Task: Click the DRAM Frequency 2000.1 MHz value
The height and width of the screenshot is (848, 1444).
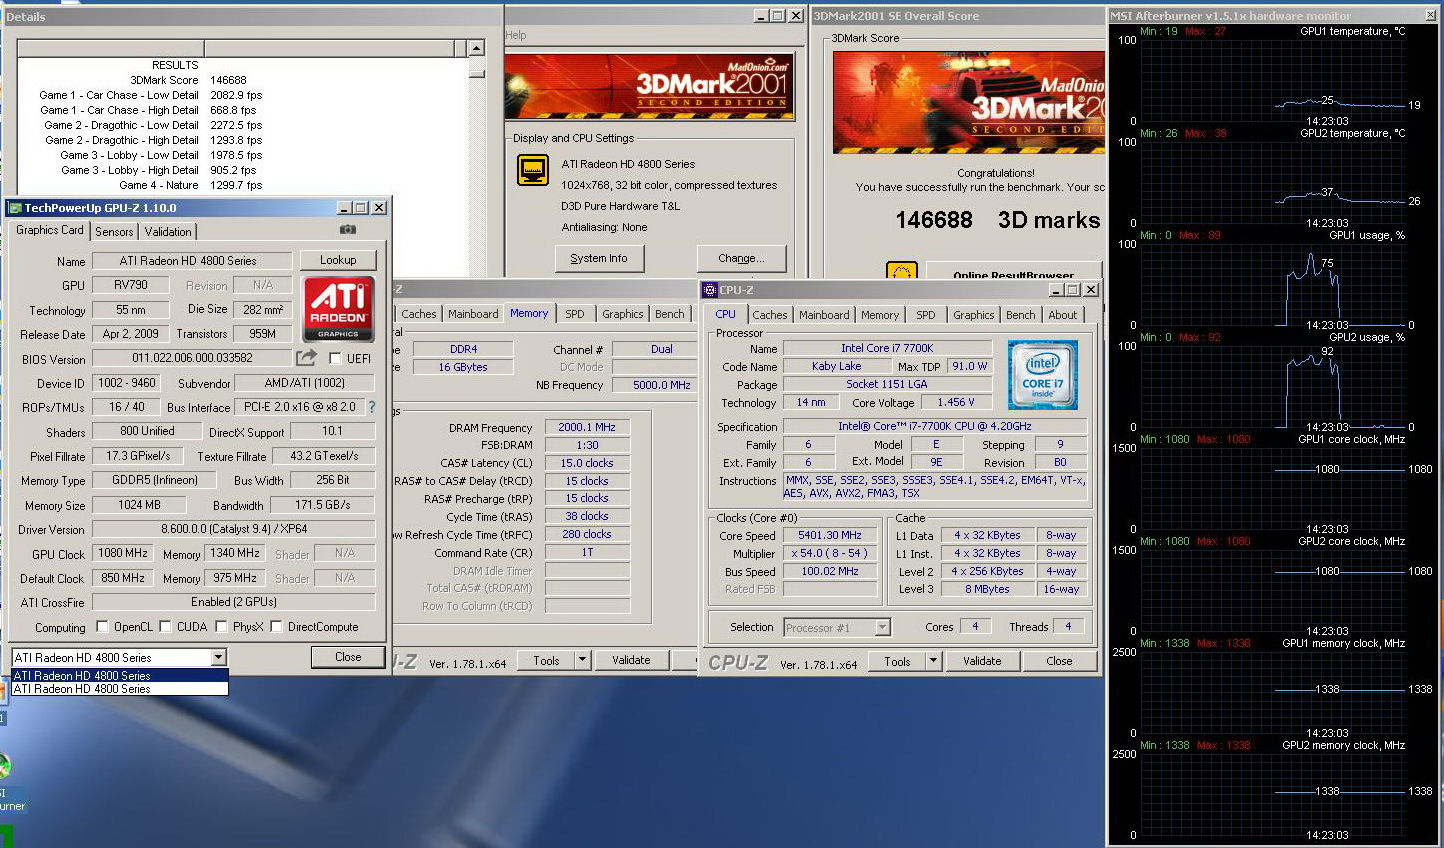Action: click(587, 427)
